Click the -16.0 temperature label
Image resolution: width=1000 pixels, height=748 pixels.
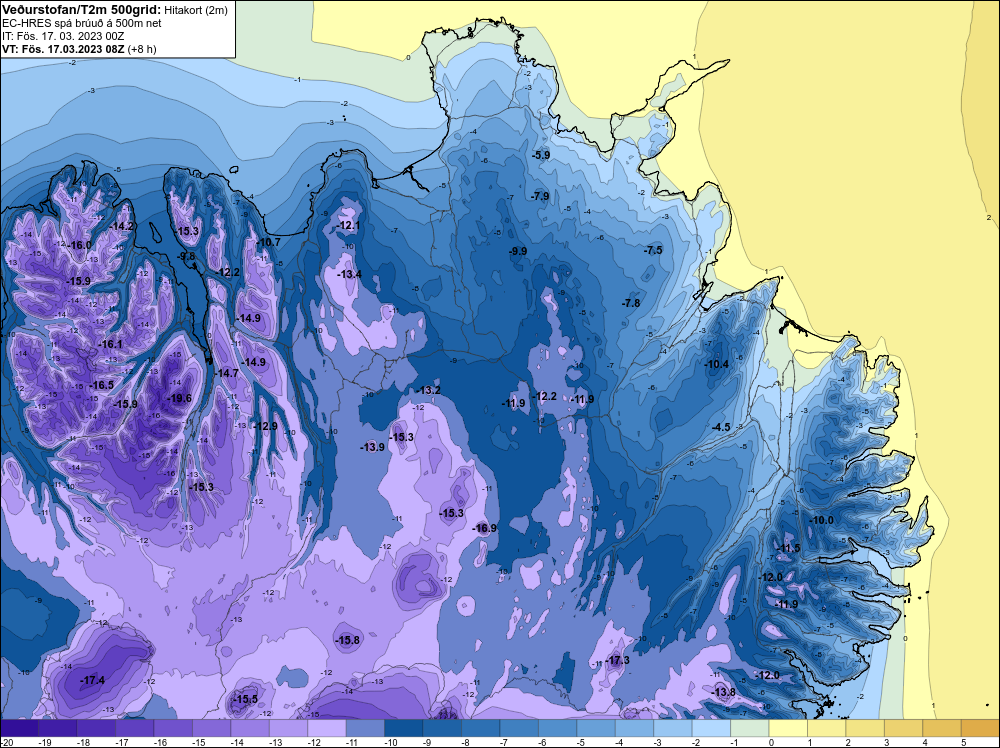point(80,245)
